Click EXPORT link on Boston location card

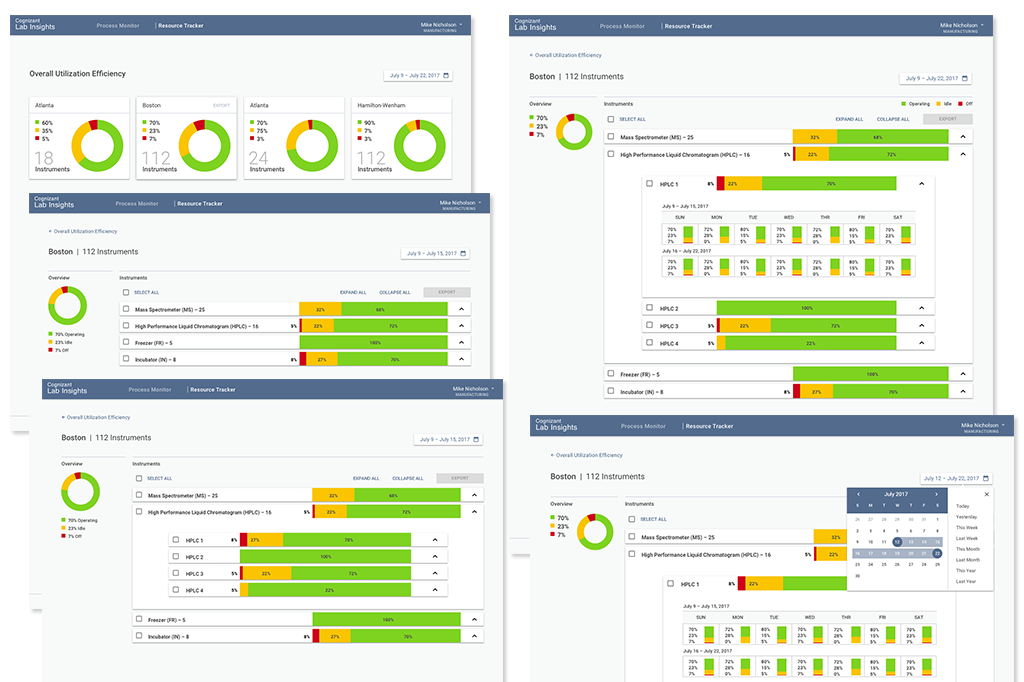(221, 105)
